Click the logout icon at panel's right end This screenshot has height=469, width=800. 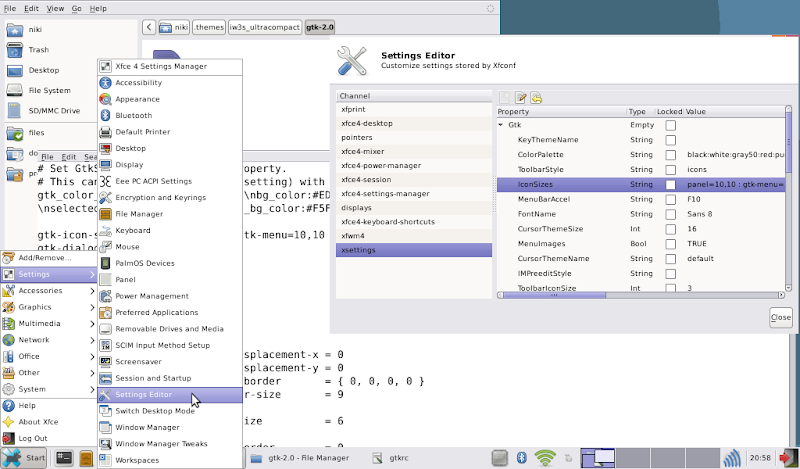click(788, 458)
